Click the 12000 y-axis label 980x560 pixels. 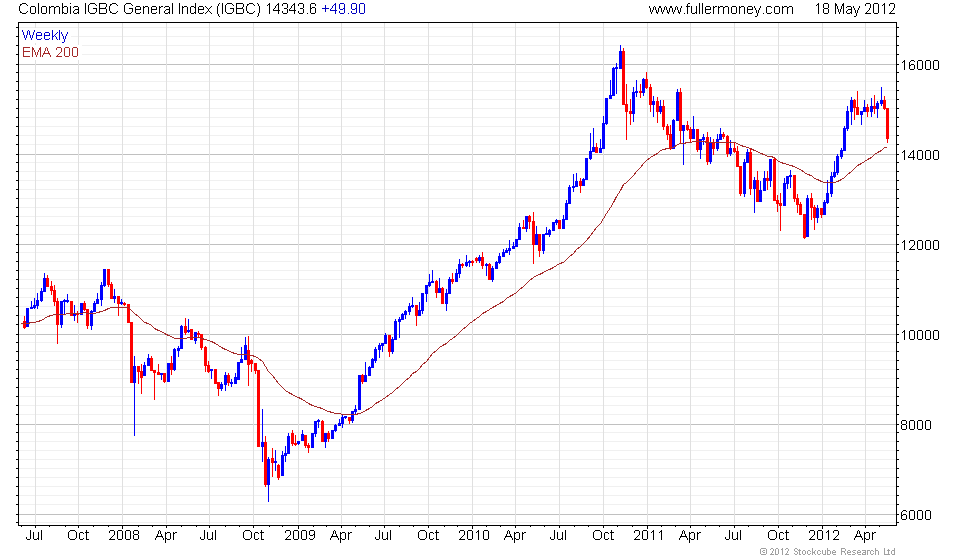click(919, 246)
